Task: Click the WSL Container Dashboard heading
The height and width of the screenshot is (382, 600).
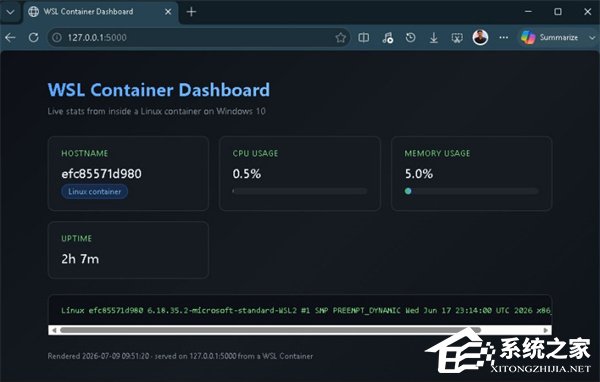Action: click(x=159, y=90)
